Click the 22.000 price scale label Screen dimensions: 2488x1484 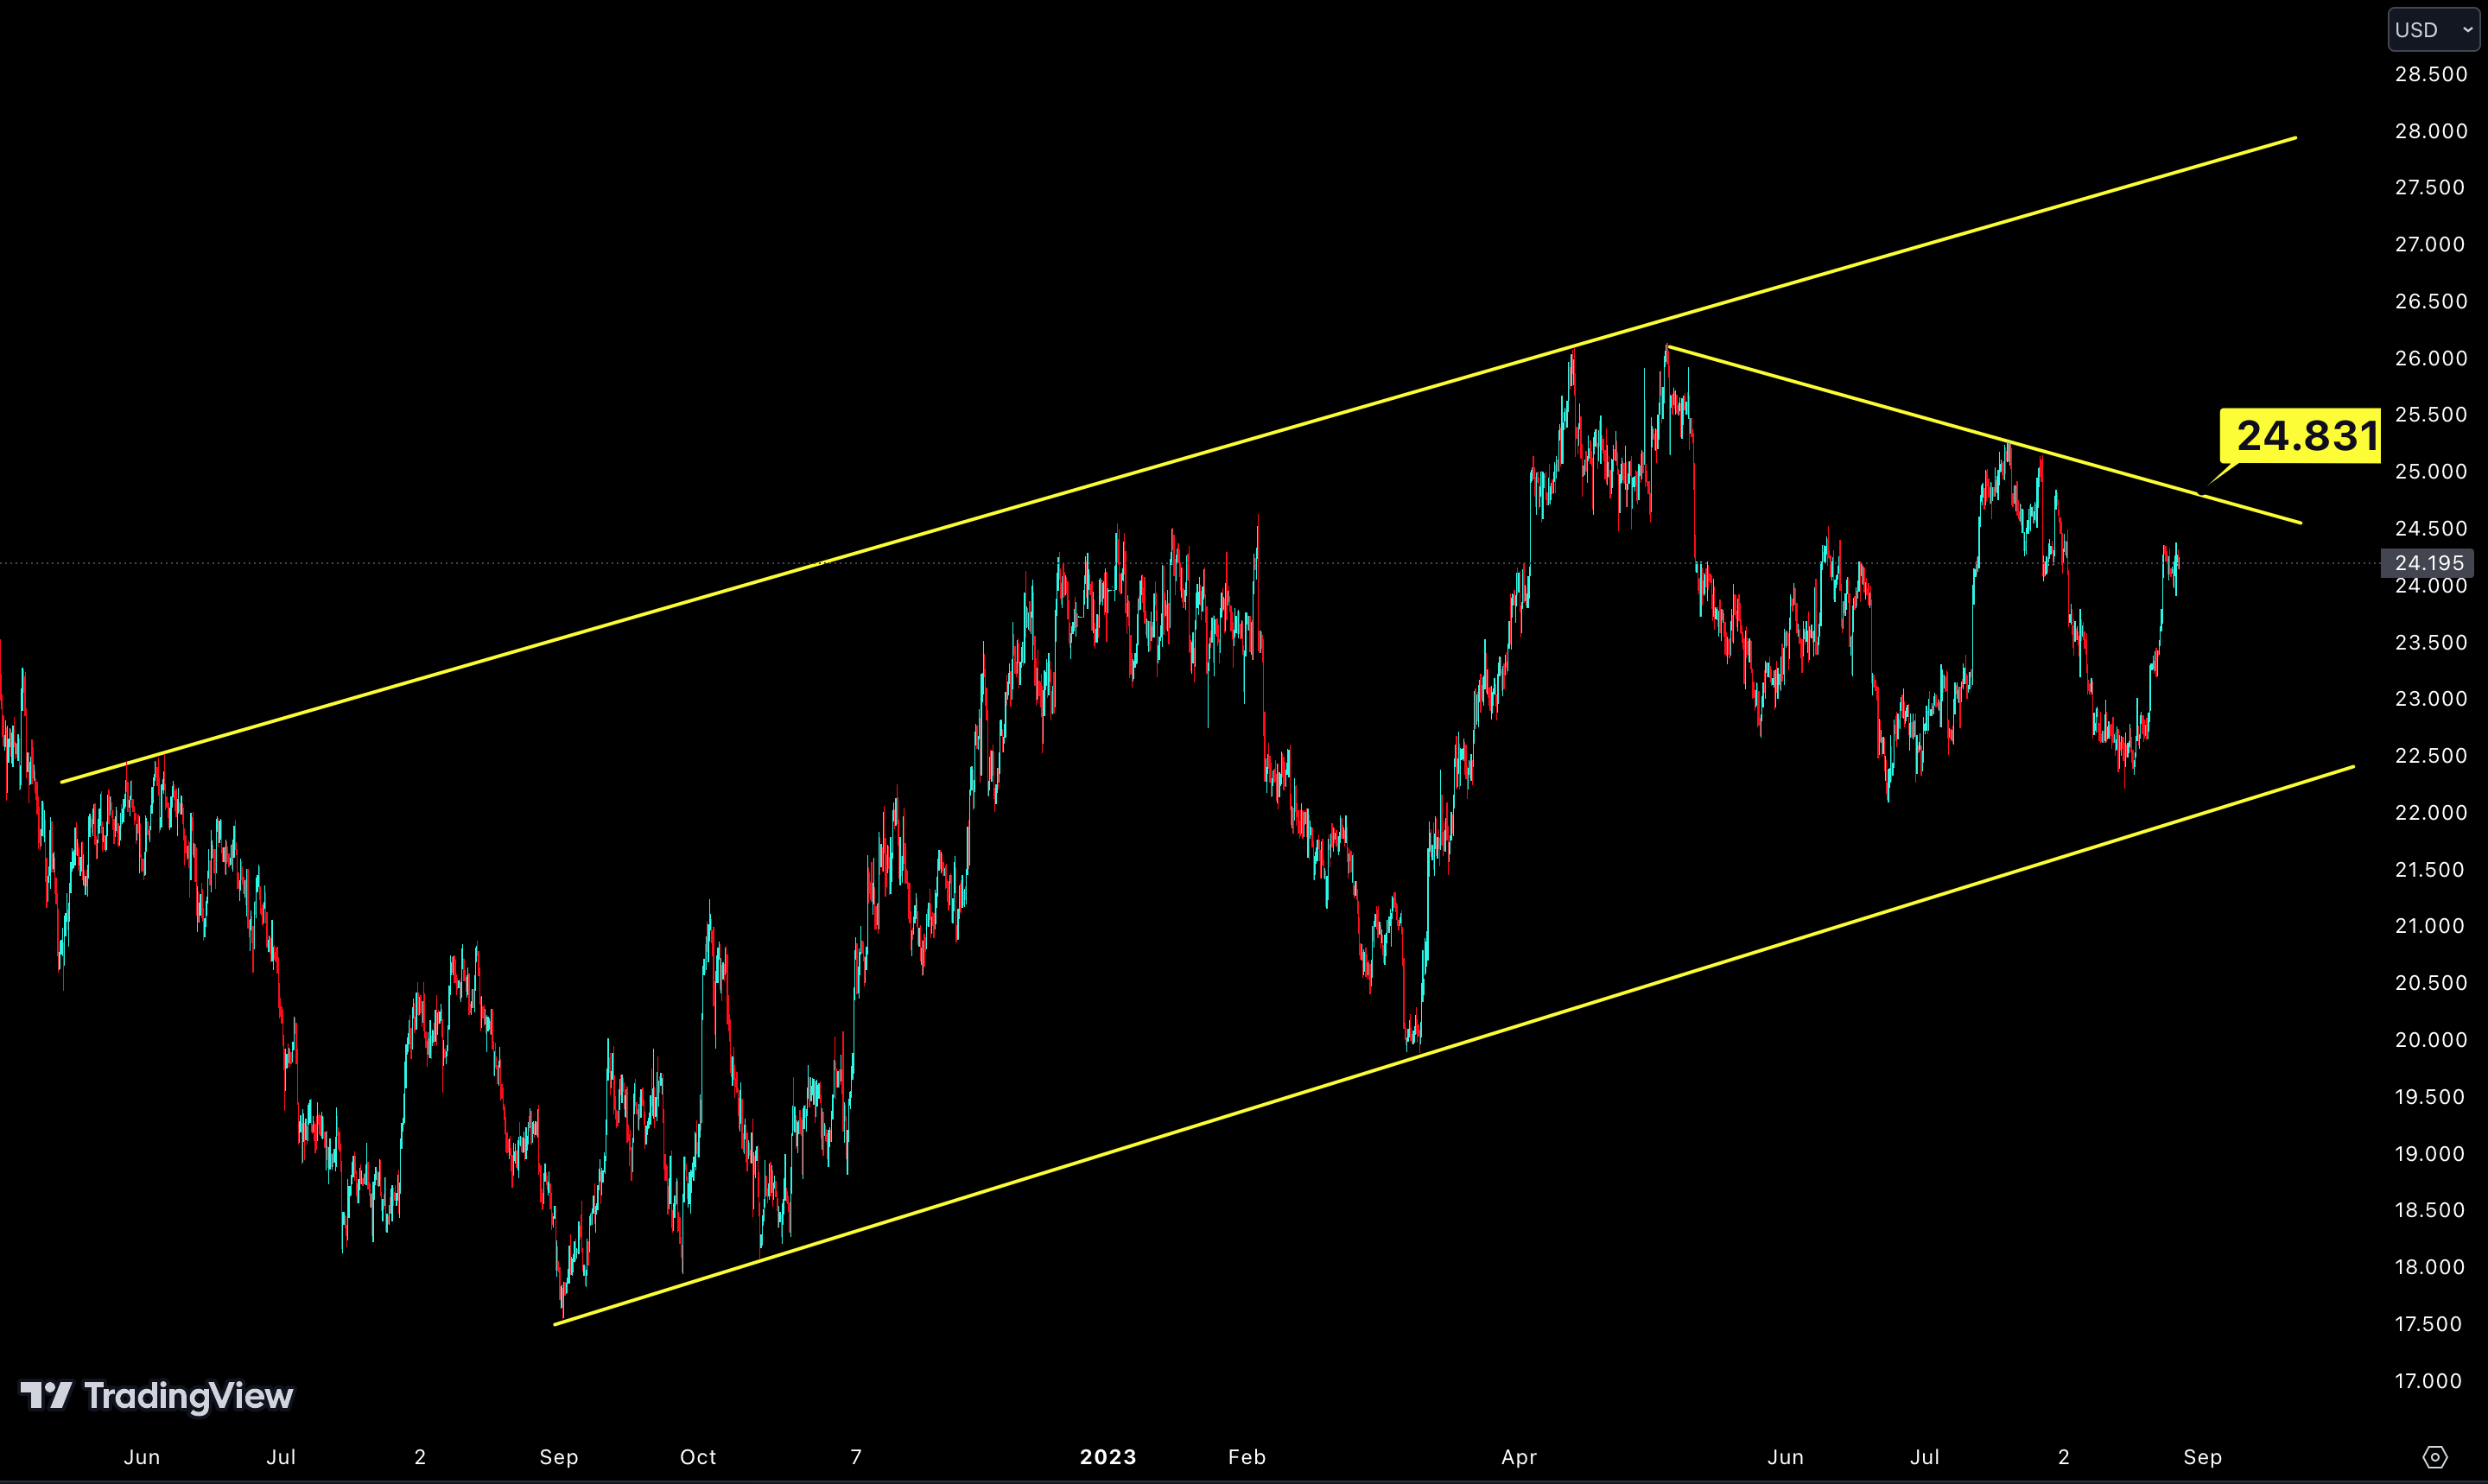click(x=2430, y=813)
